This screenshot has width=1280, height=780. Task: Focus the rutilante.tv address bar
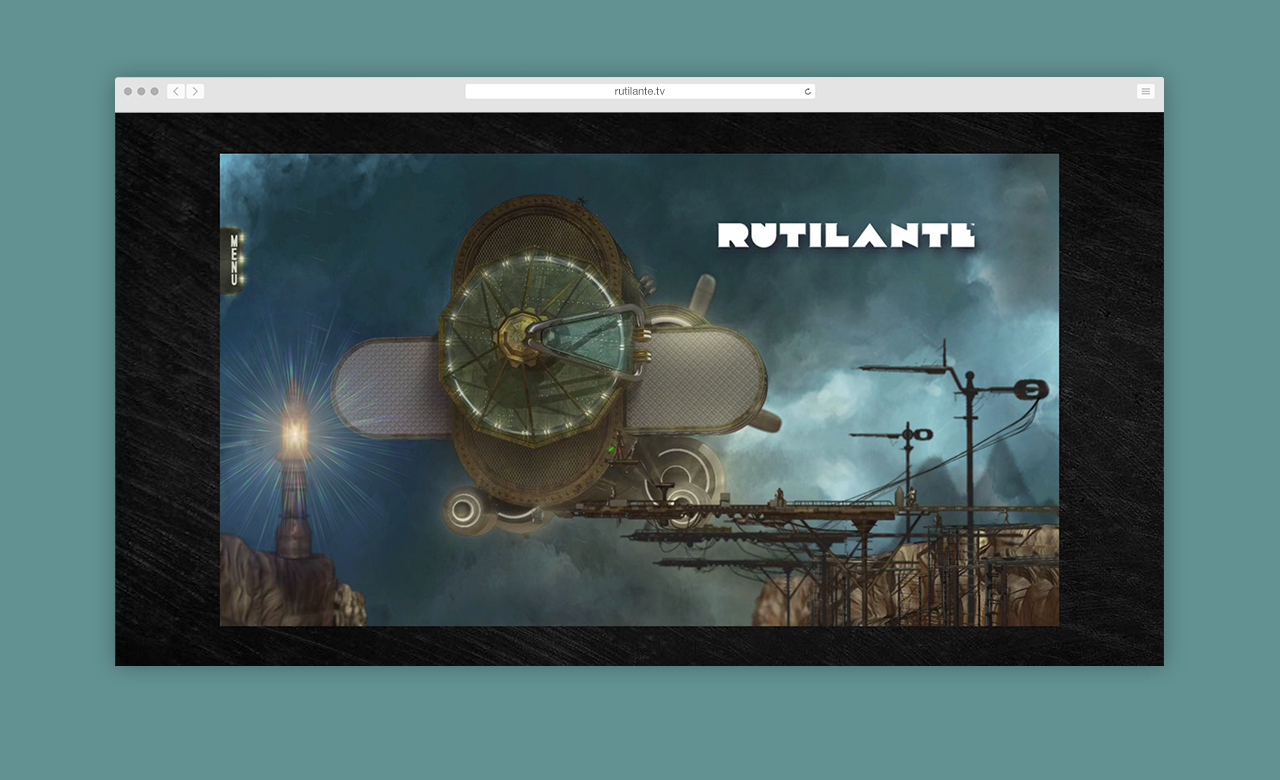pyautogui.click(x=640, y=91)
